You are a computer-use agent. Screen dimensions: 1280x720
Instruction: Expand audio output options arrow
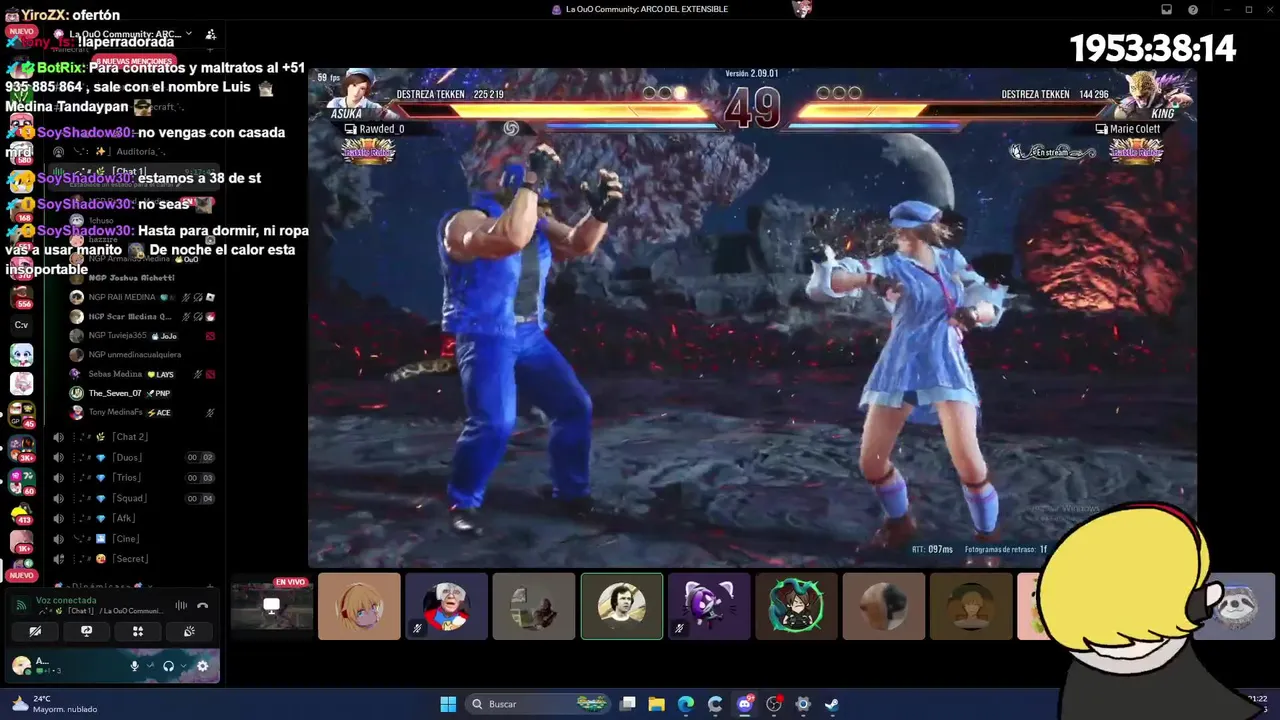(x=184, y=666)
